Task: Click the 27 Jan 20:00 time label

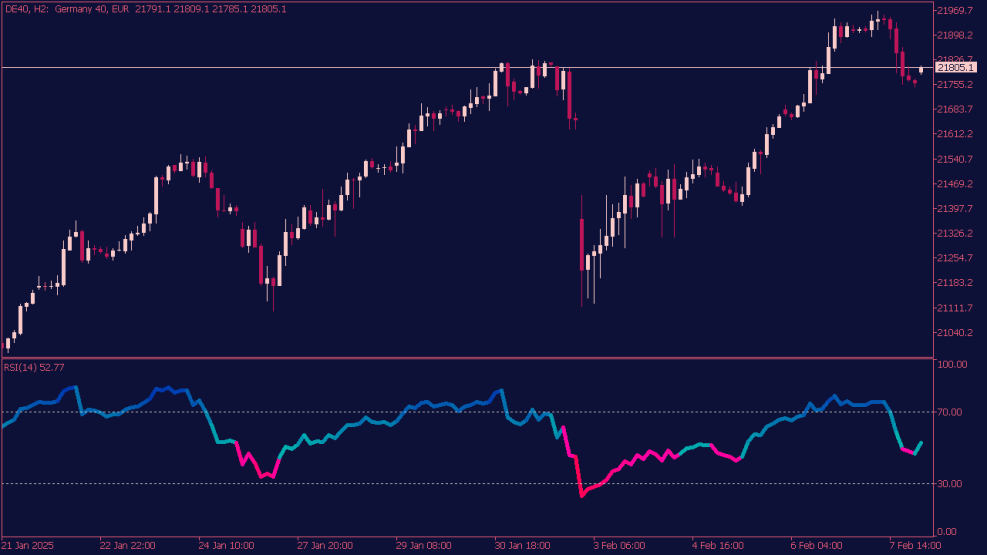Action: [x=325, y=546]
